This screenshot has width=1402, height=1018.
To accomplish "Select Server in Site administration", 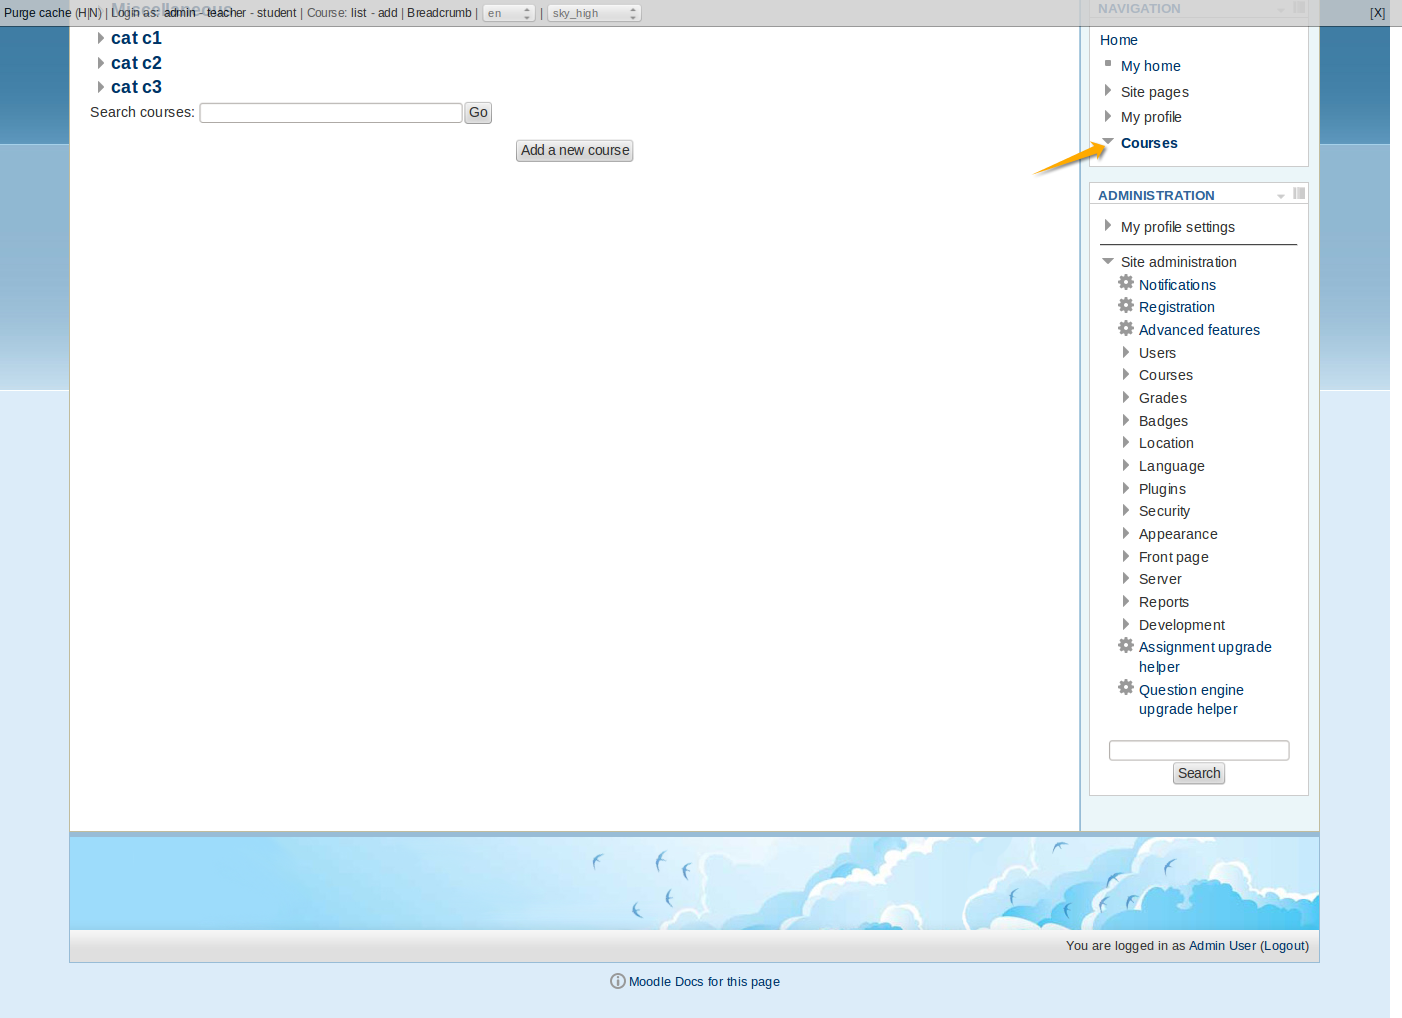I will point(1160,579).
